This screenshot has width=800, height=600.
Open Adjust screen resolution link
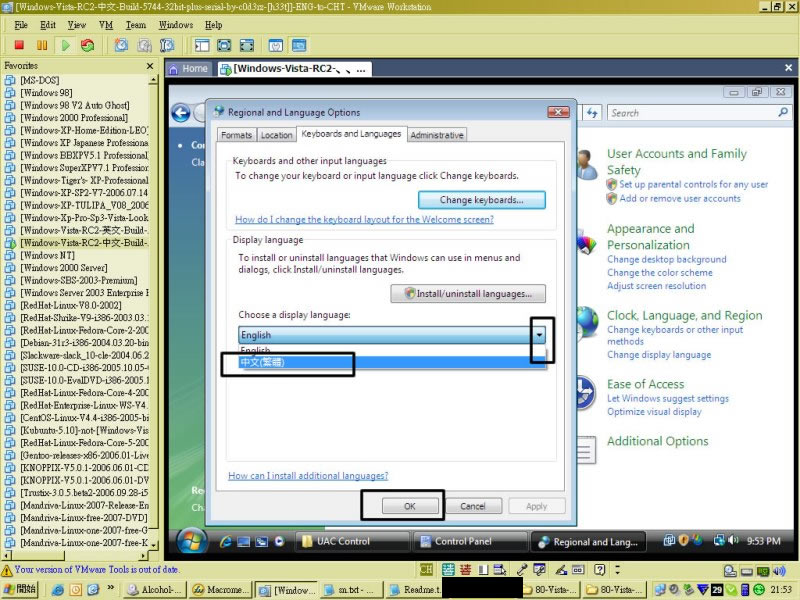(x=657, y=286)
